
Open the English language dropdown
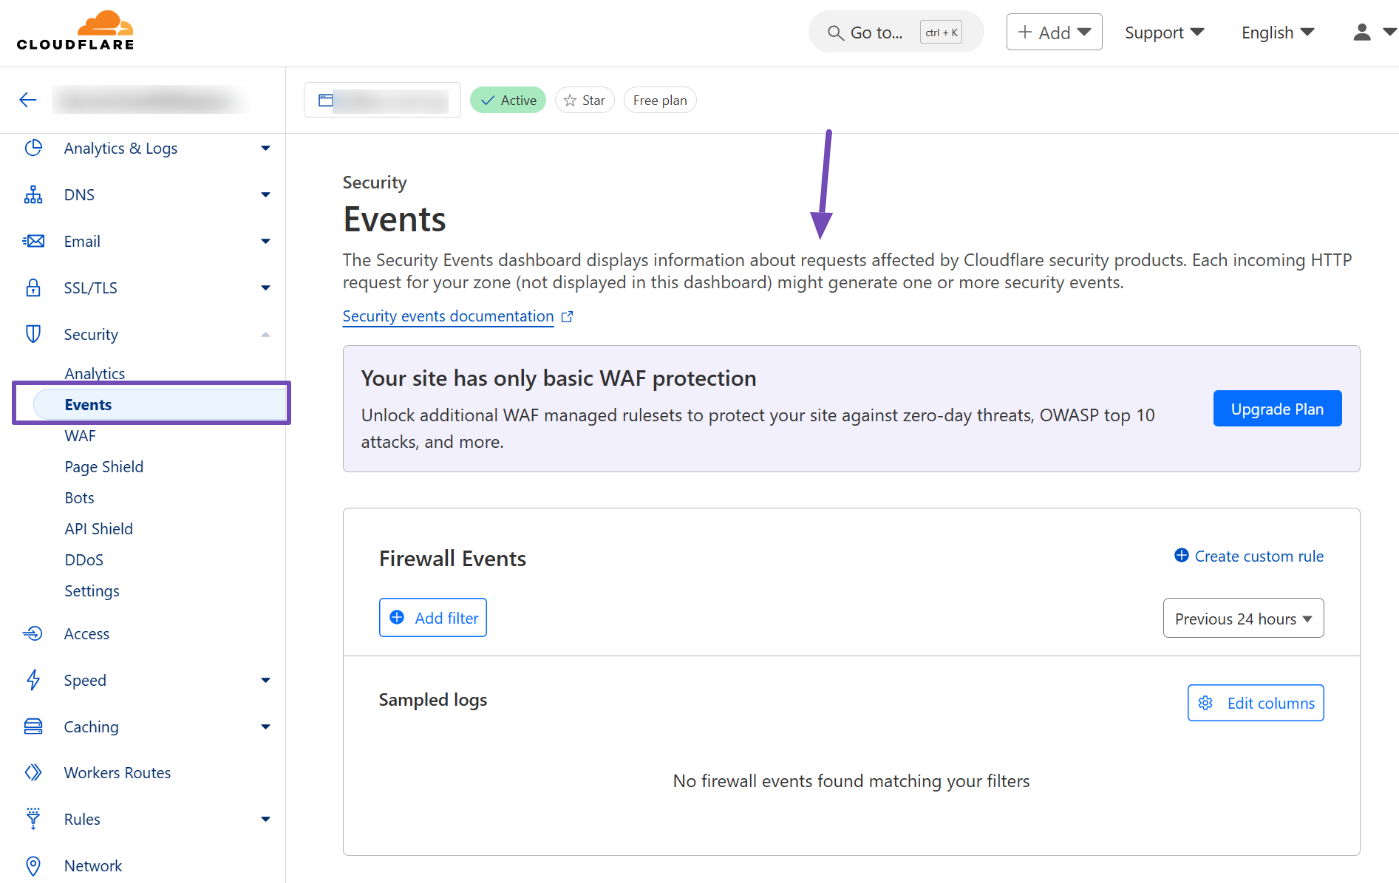pos(1278,33)
